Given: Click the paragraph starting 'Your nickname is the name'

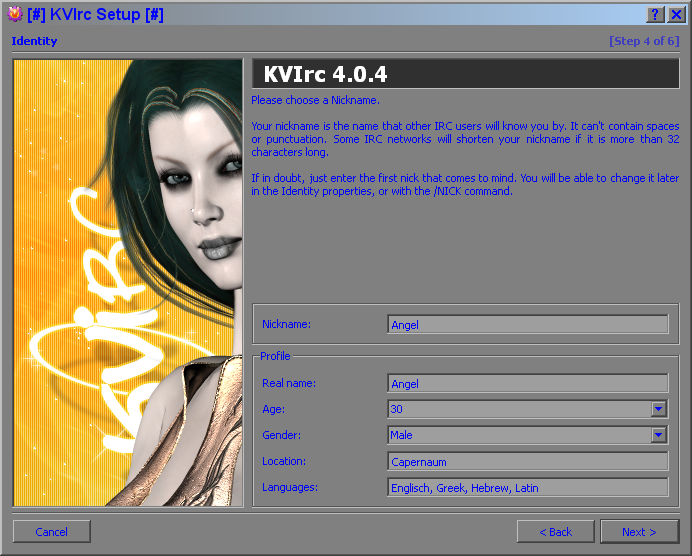Looking at the screenshot, I should tap(465, 139).
